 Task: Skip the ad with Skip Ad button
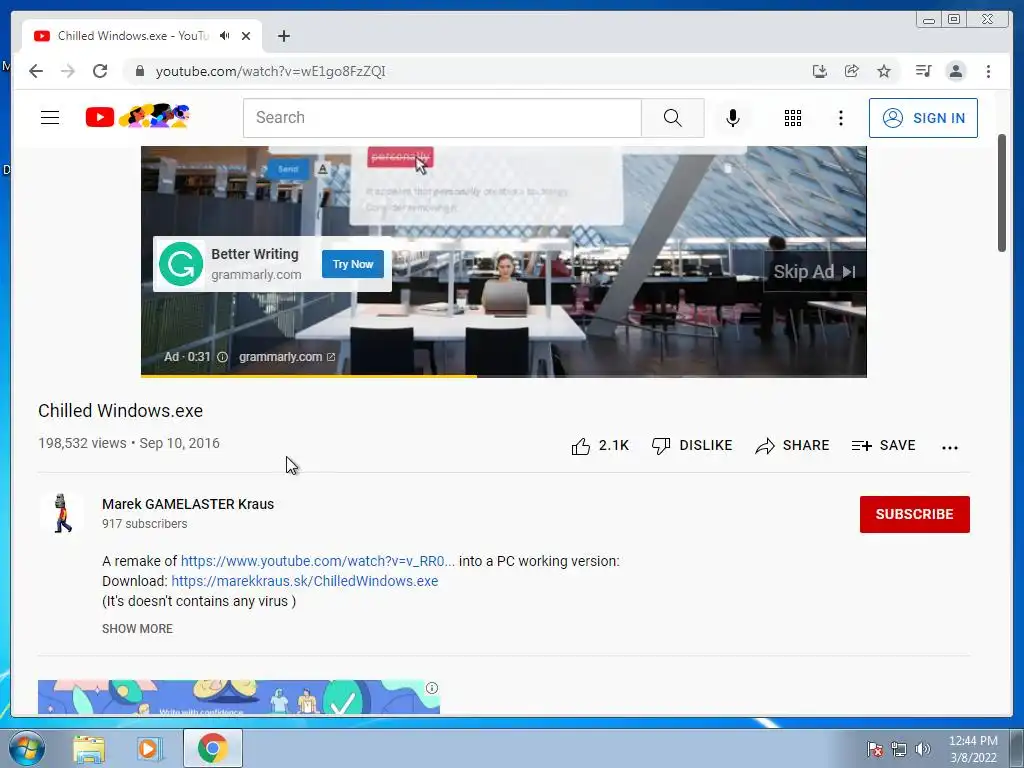[814, 272]
